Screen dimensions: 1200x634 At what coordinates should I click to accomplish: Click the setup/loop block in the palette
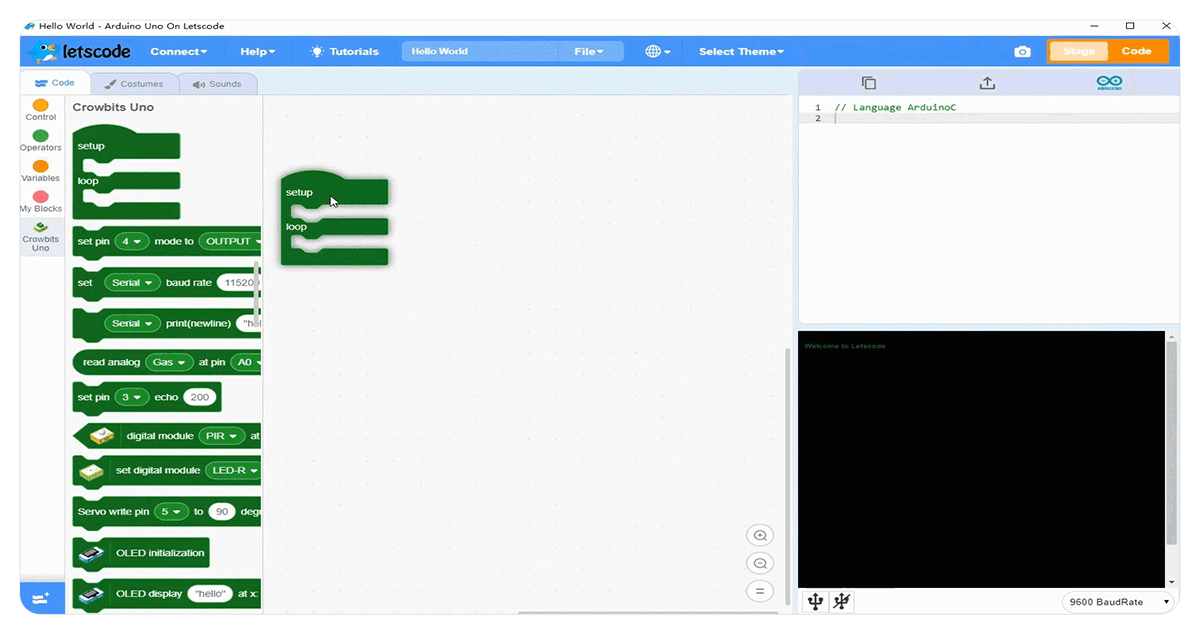pos(126,172)
